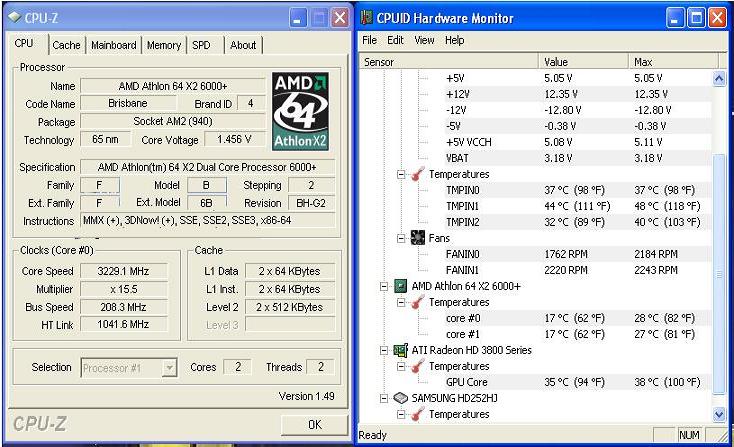Switch to the Memory tab
734x447 pixels.
(x=163, y=45)
